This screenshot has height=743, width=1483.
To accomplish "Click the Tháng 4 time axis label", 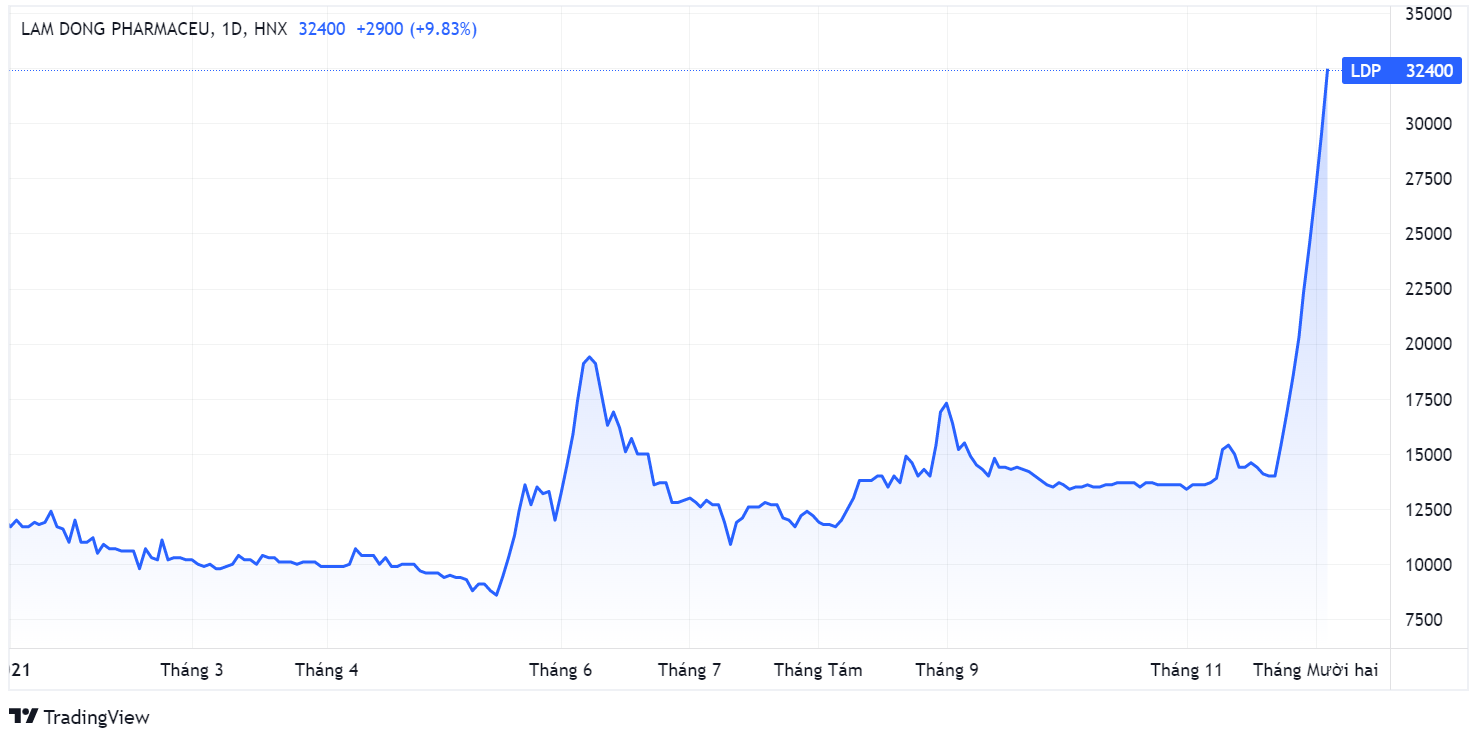I will pos(327,670).
